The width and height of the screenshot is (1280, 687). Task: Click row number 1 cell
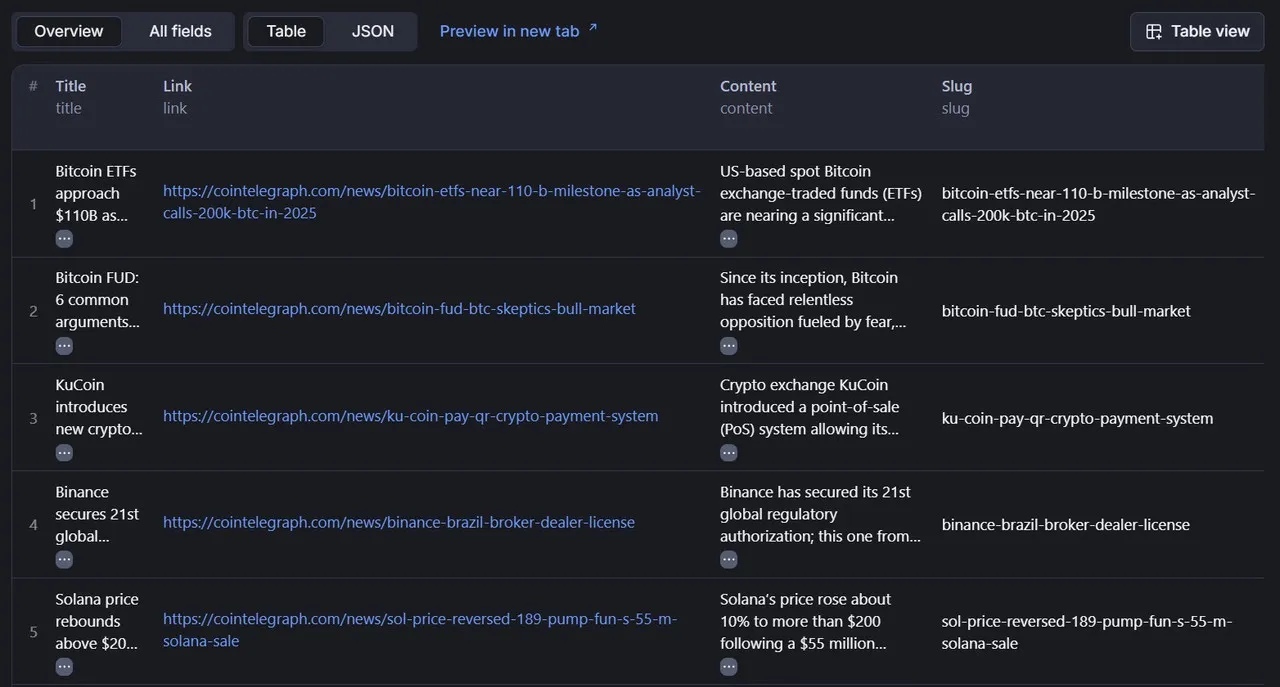point(33,204)
